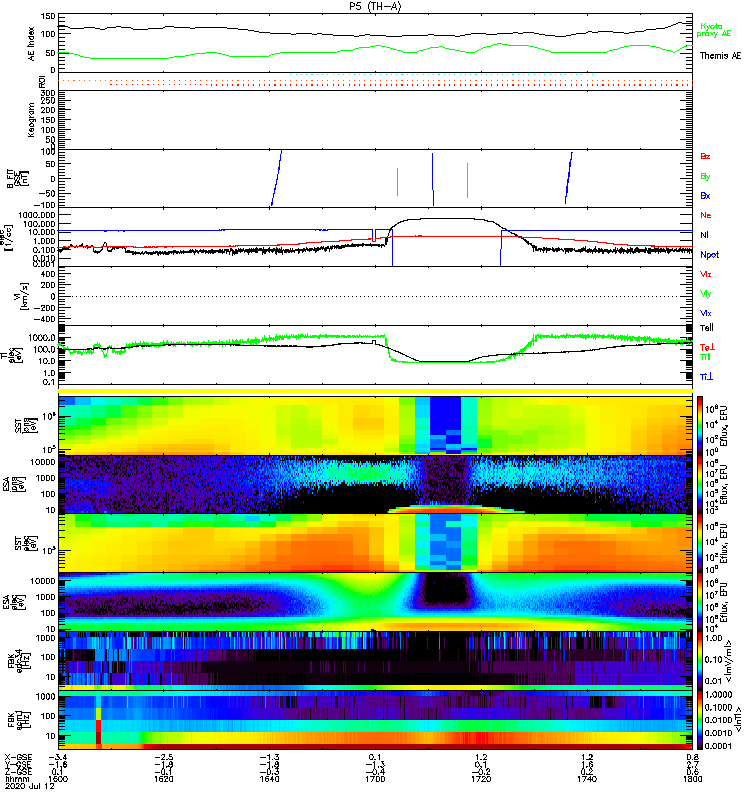Screen dimensions: 750x800
Task: Click the "0.001" density axis tick
Action: click(43, 264)
